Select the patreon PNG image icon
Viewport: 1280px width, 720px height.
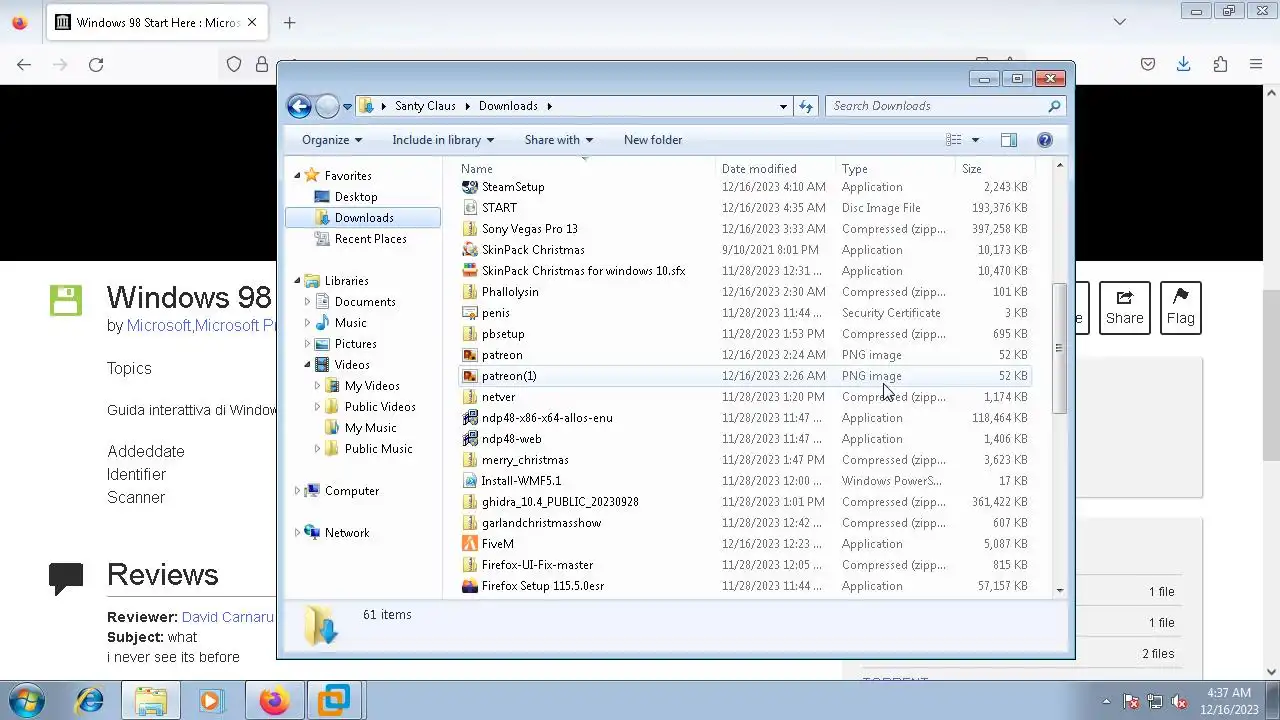pyautogui.click(x=470, y=355)
